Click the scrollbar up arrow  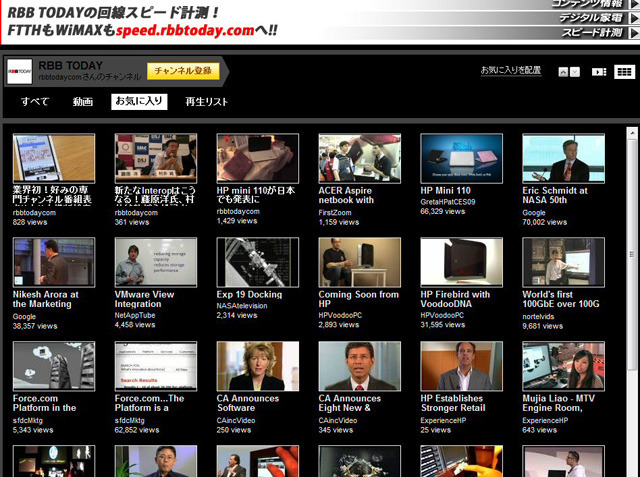click(632, 133)
